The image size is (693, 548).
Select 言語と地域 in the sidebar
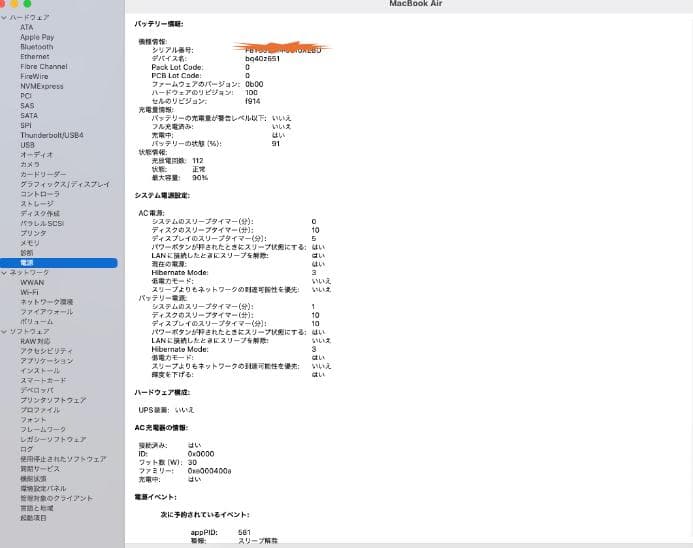[37, 508]
